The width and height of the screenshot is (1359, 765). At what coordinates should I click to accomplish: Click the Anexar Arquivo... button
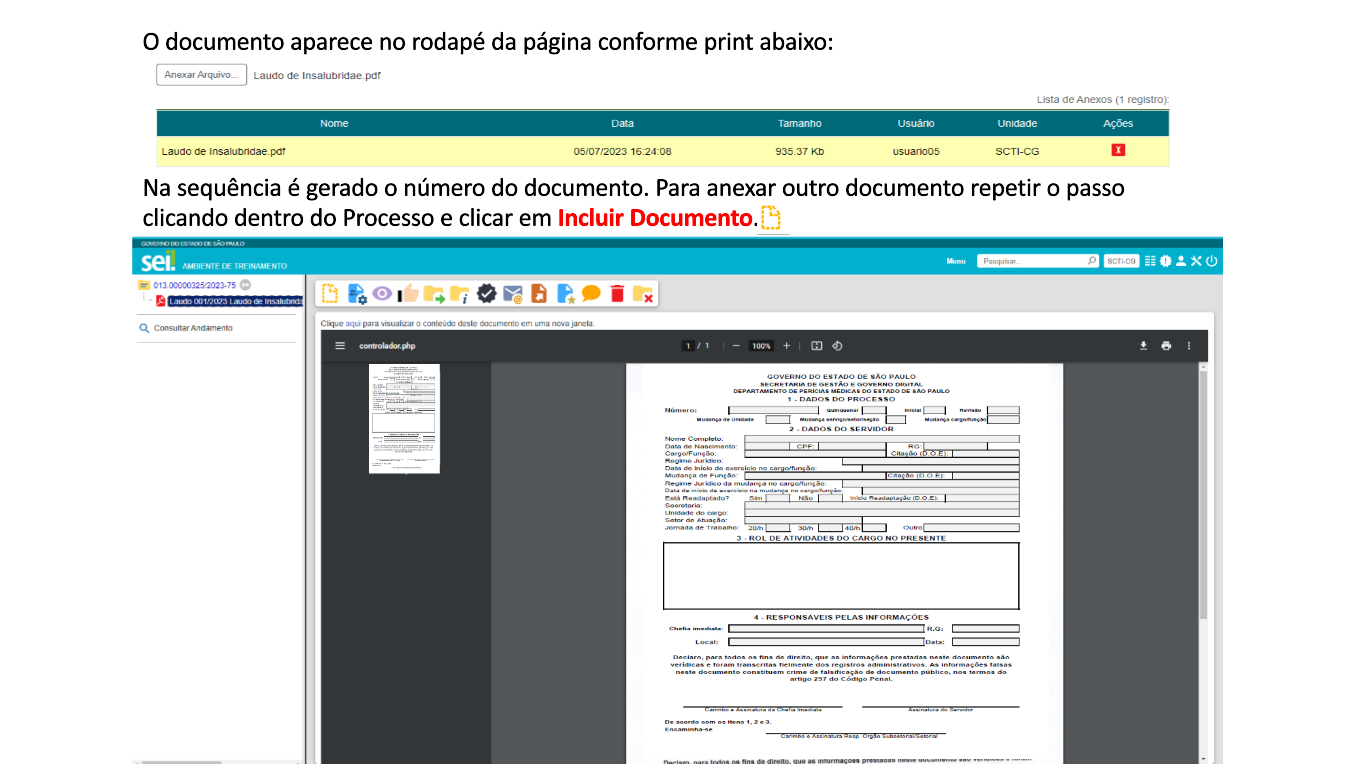pyautogui.click(x=201, y=75)
